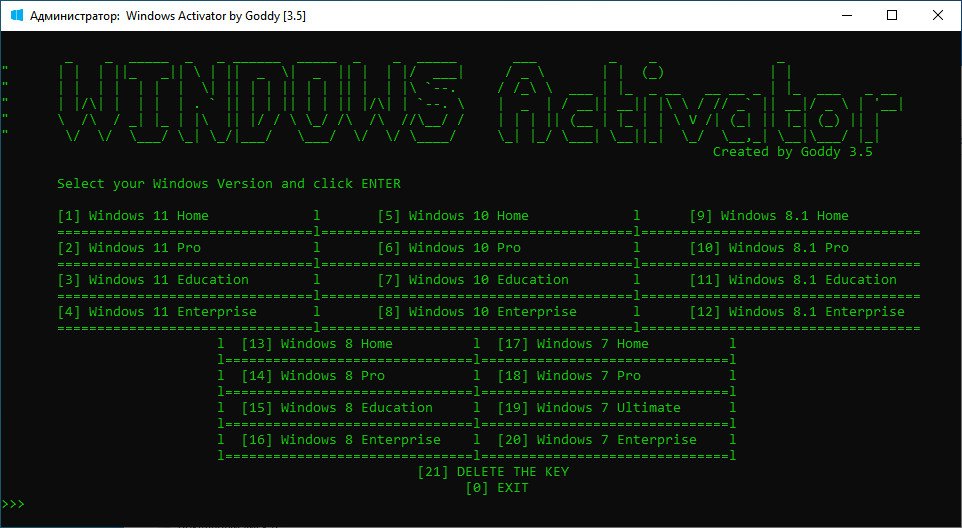Select the '[17] Windows 7 Home' entry
Viewport: 962px width, 528px height.
[x=572, y=344]
